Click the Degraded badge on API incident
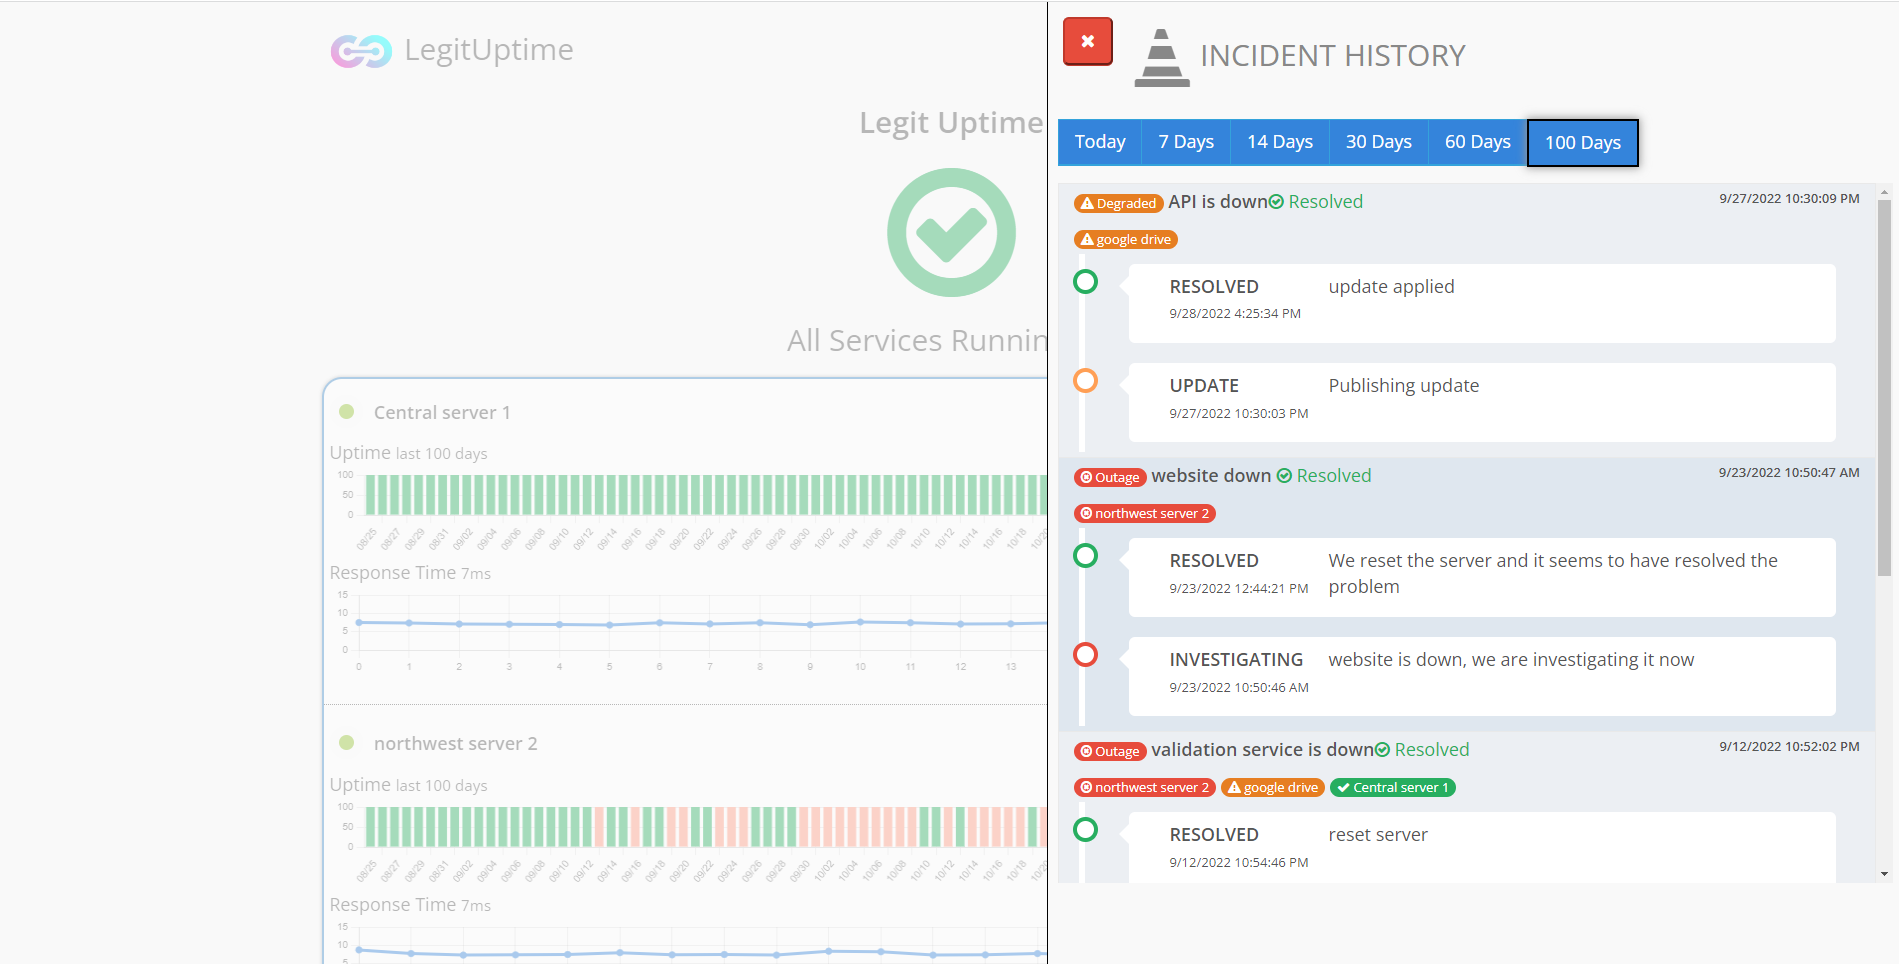The width and height of the screenshot is (1899, 964). tap(1118, 203)
